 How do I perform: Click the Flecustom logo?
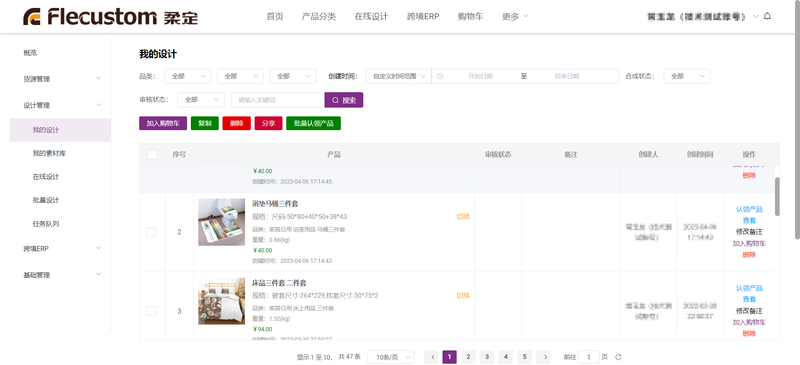[110, 17]
